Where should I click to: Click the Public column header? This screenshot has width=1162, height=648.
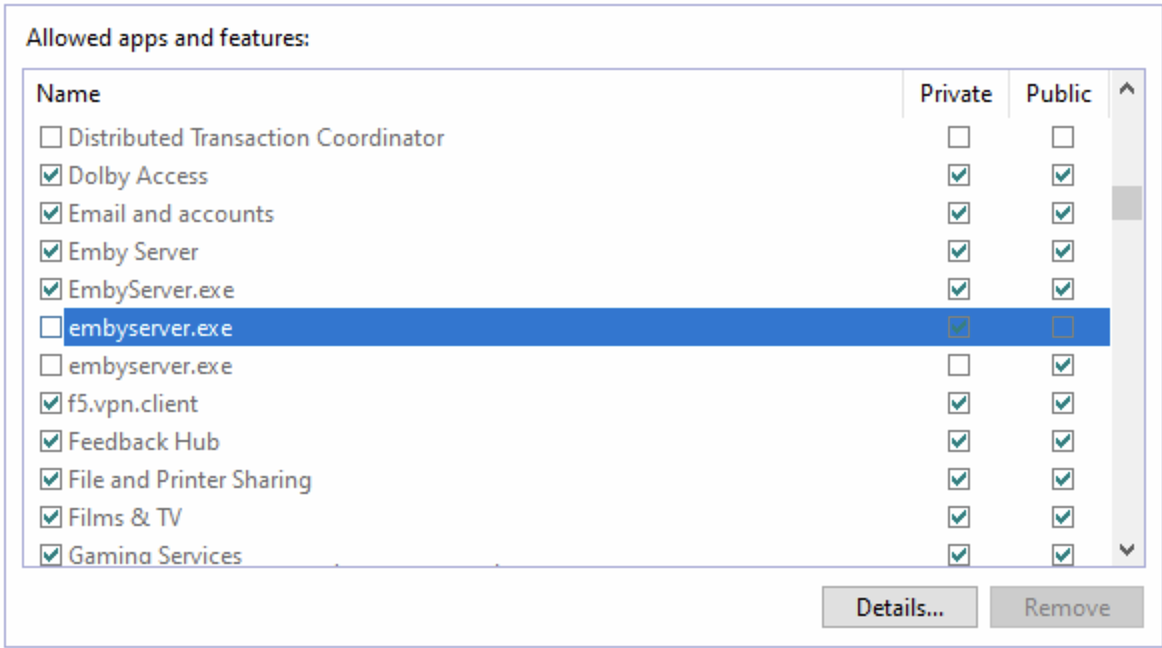[x=1059, y=94]
